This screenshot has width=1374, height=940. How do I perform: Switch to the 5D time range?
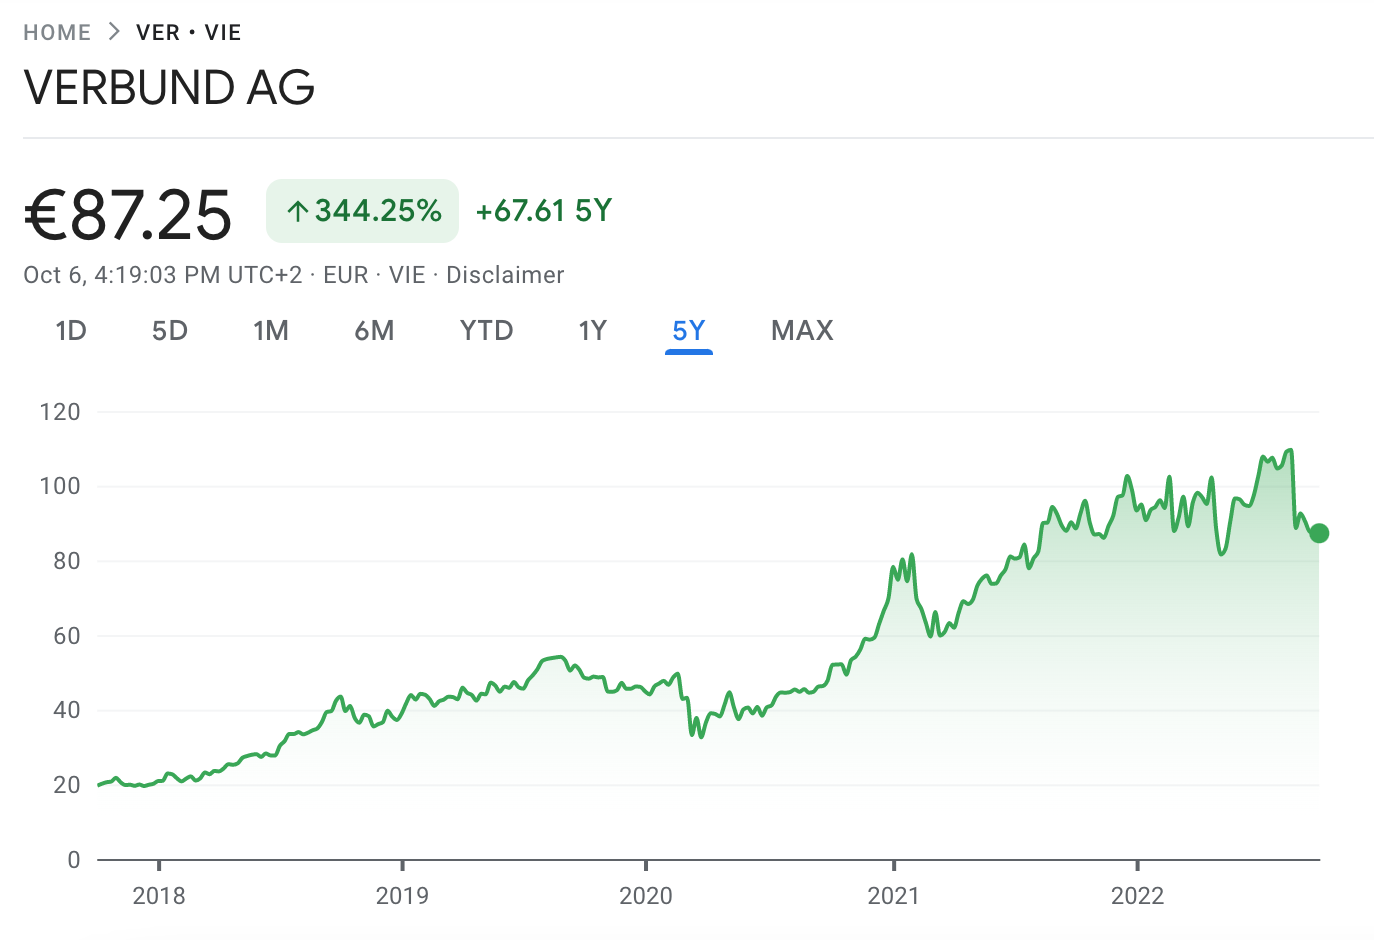tap(169, 330)
